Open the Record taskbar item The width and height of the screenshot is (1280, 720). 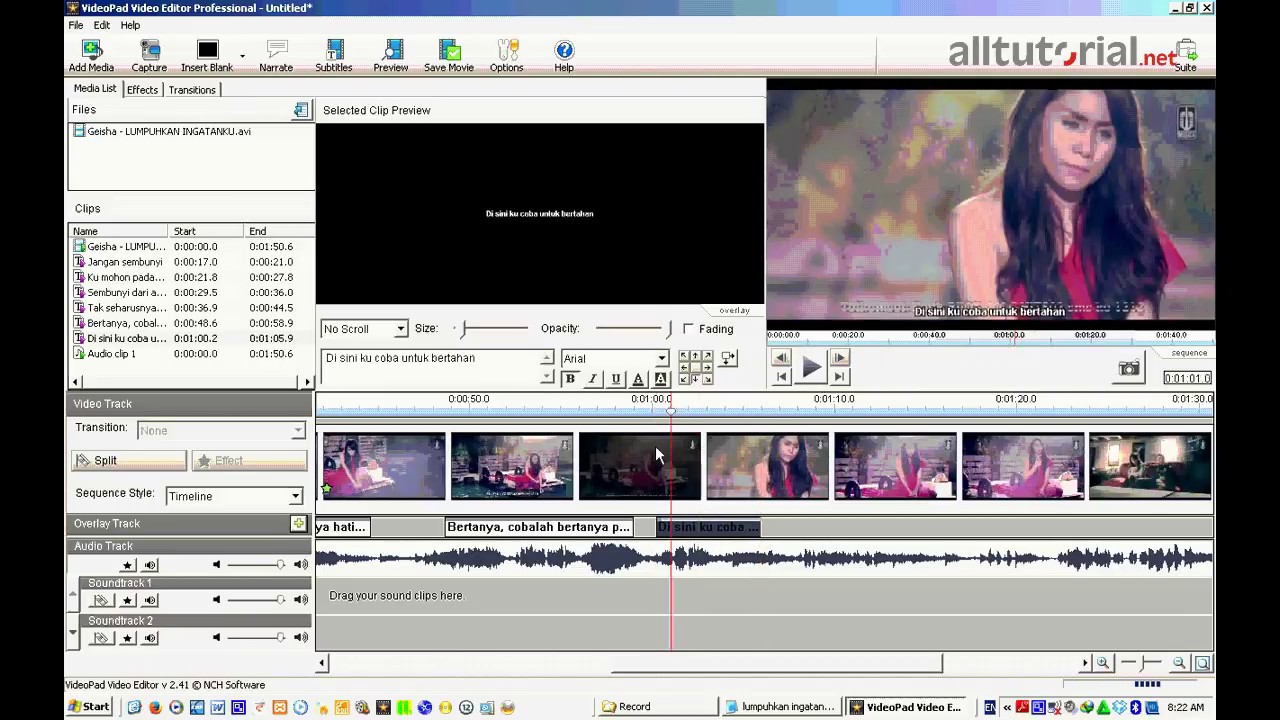coord(657,707)
